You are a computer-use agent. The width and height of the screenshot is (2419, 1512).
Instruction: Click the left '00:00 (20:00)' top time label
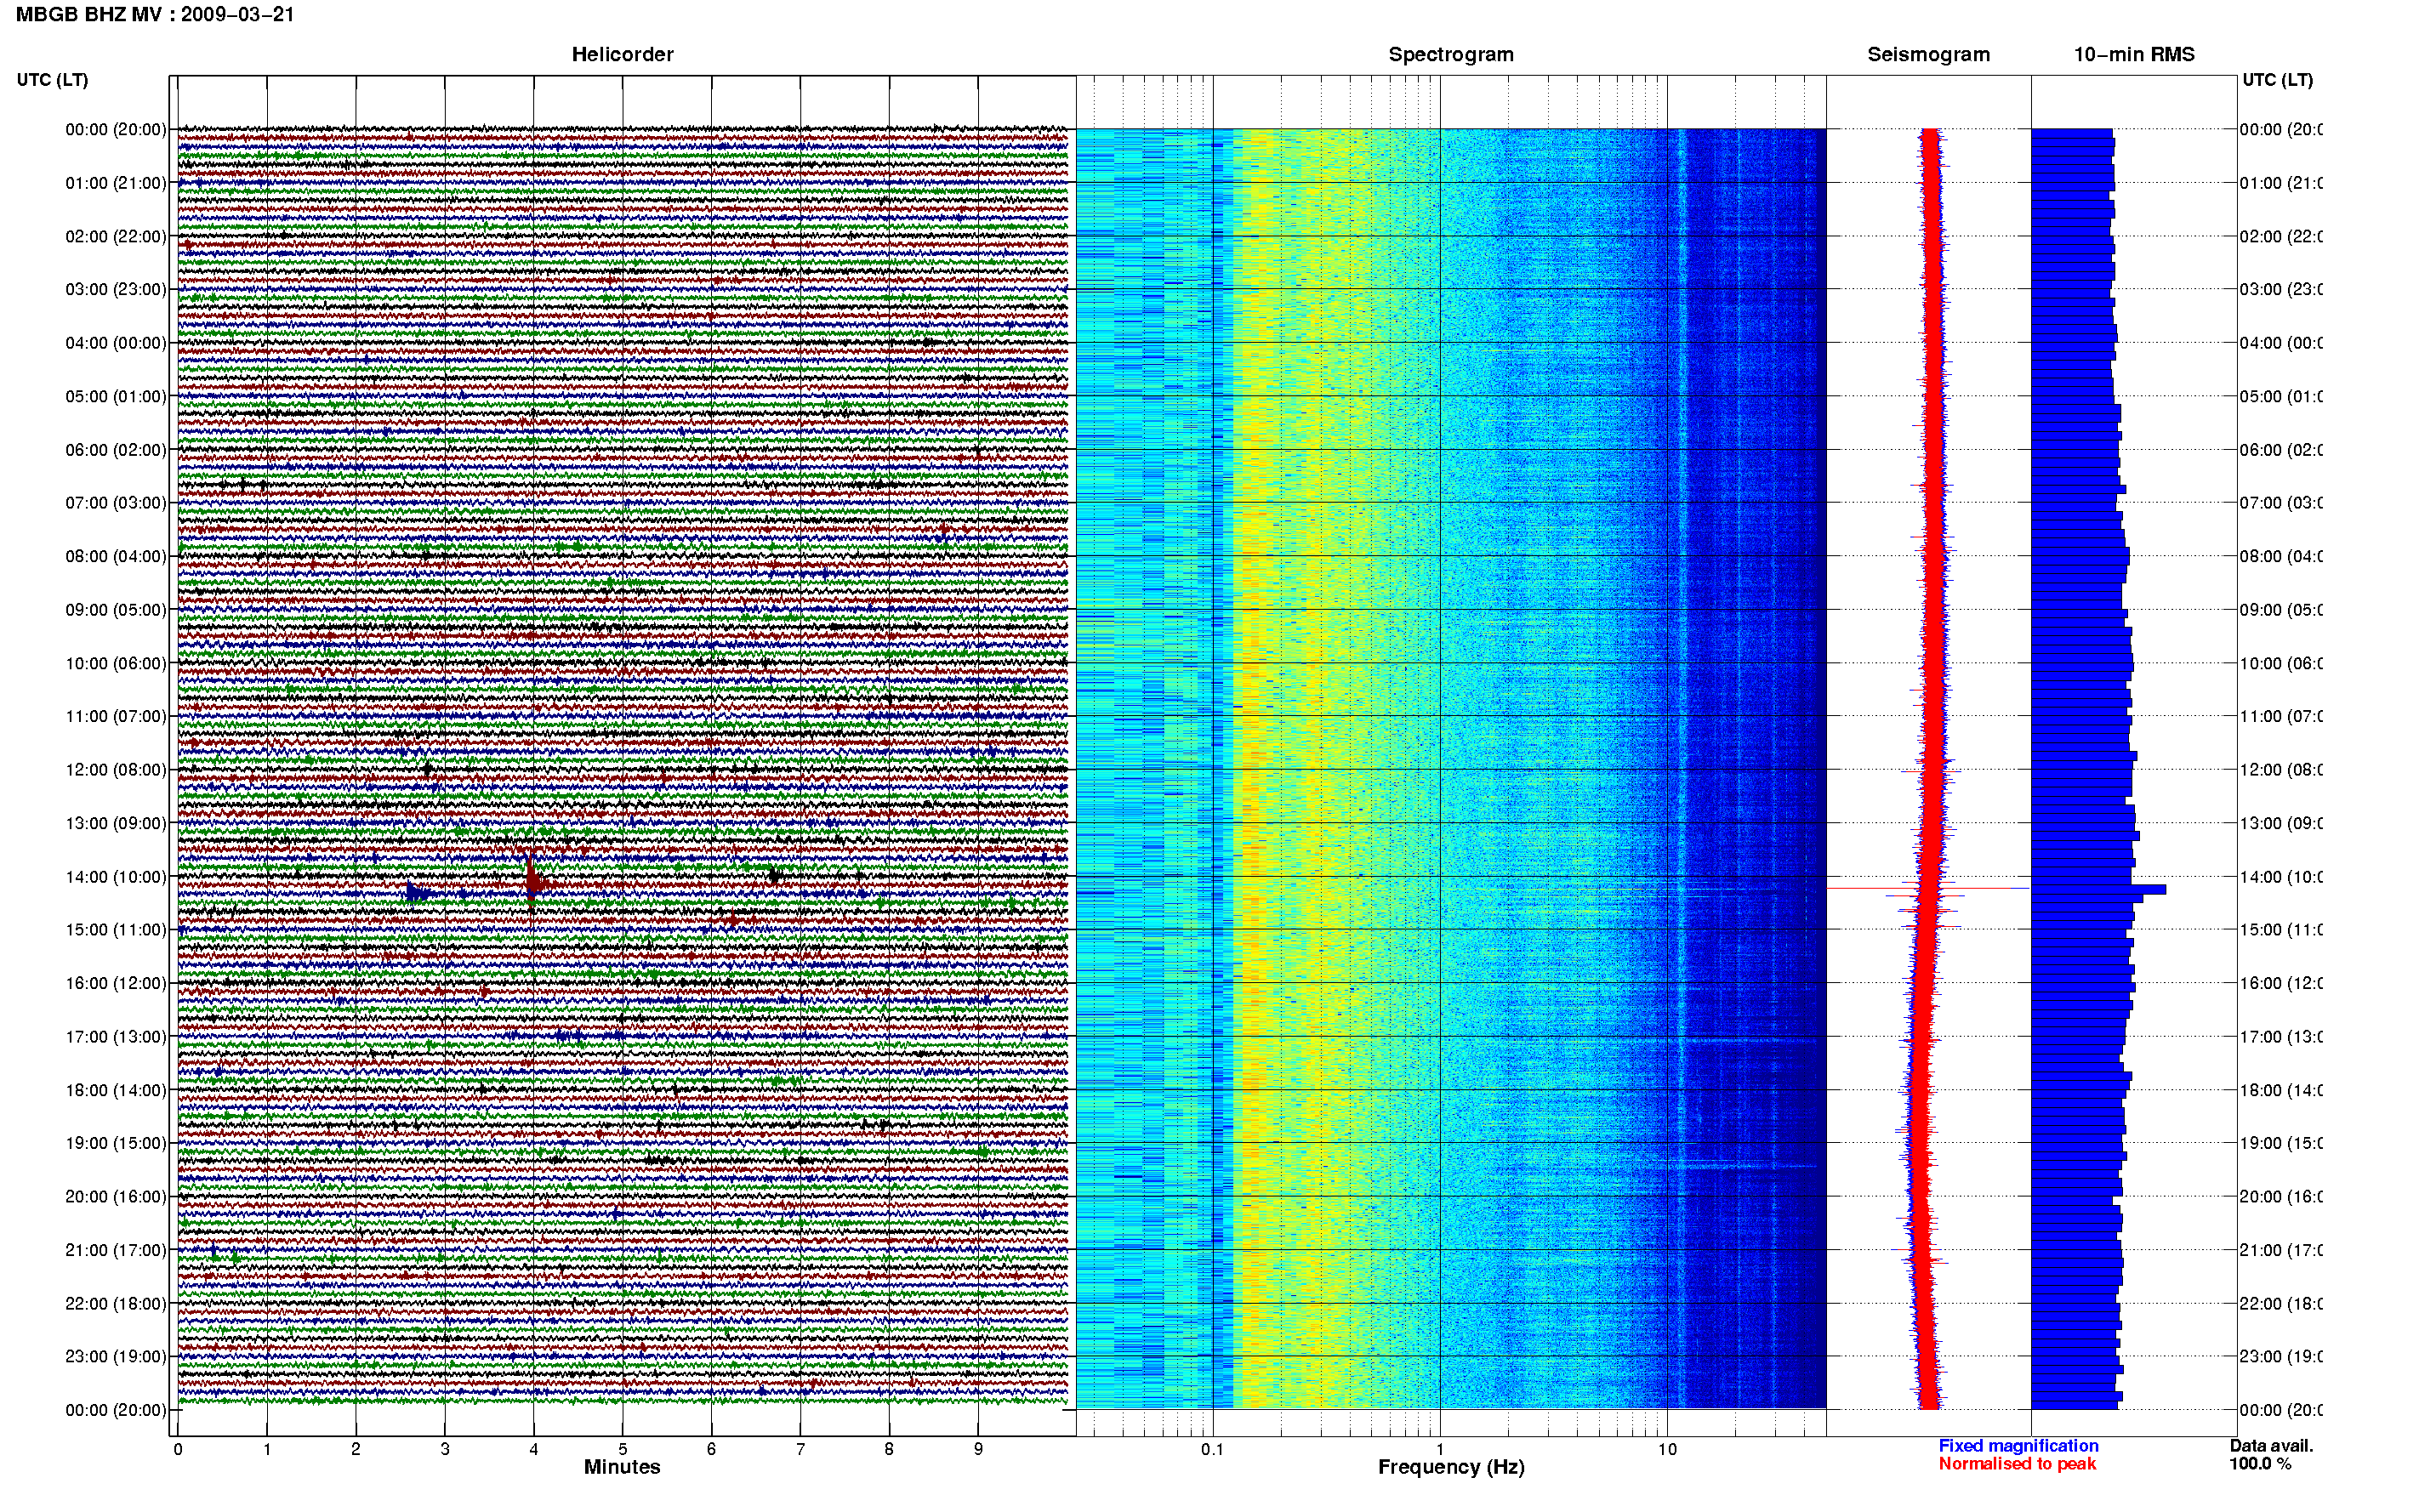(x=116, y=129)
